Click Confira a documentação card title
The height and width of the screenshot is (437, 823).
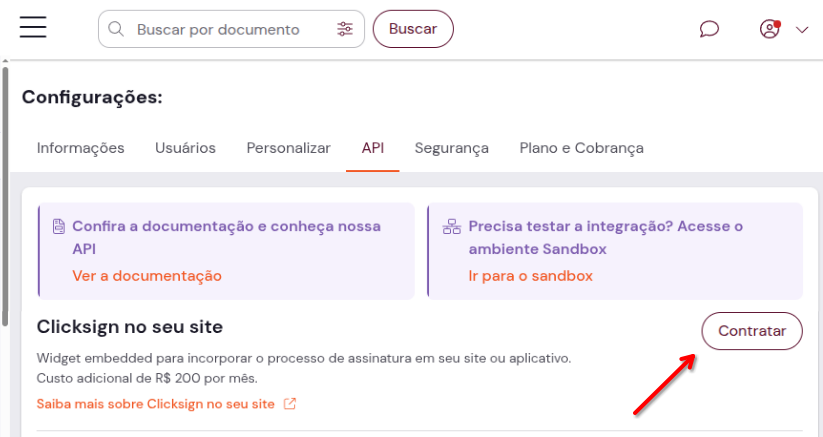point(227,237)
